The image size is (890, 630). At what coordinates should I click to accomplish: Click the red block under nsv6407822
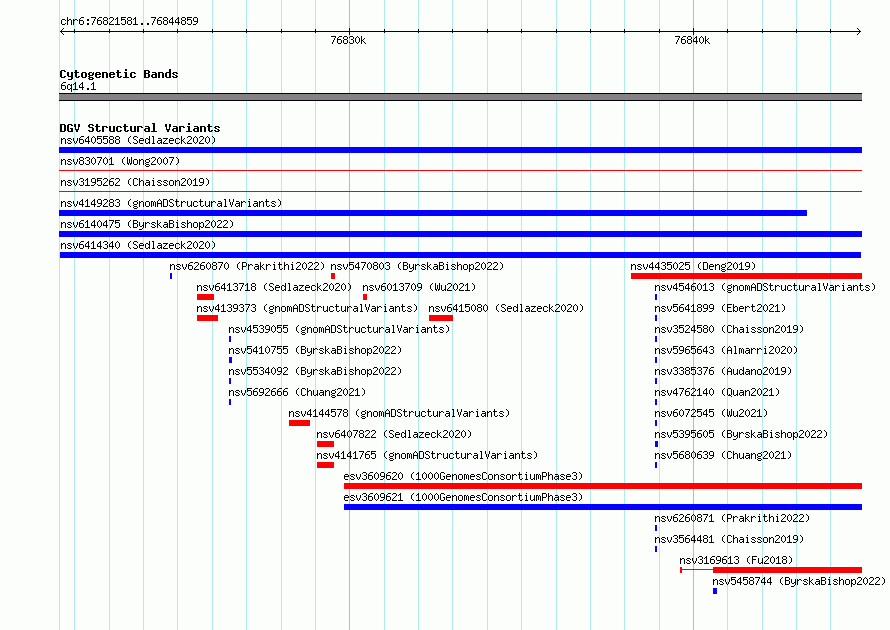[325, 444]
